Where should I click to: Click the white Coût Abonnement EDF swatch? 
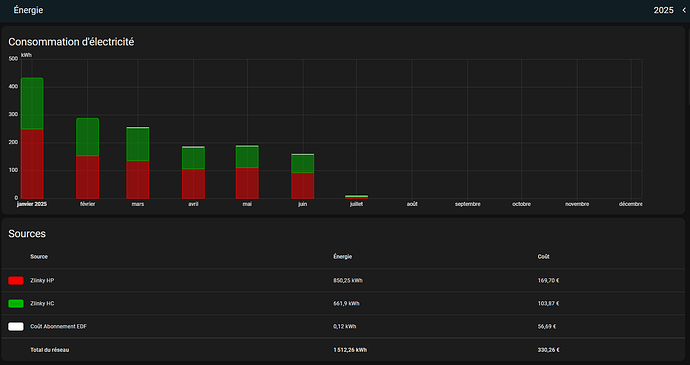click(x=16, y=327)
